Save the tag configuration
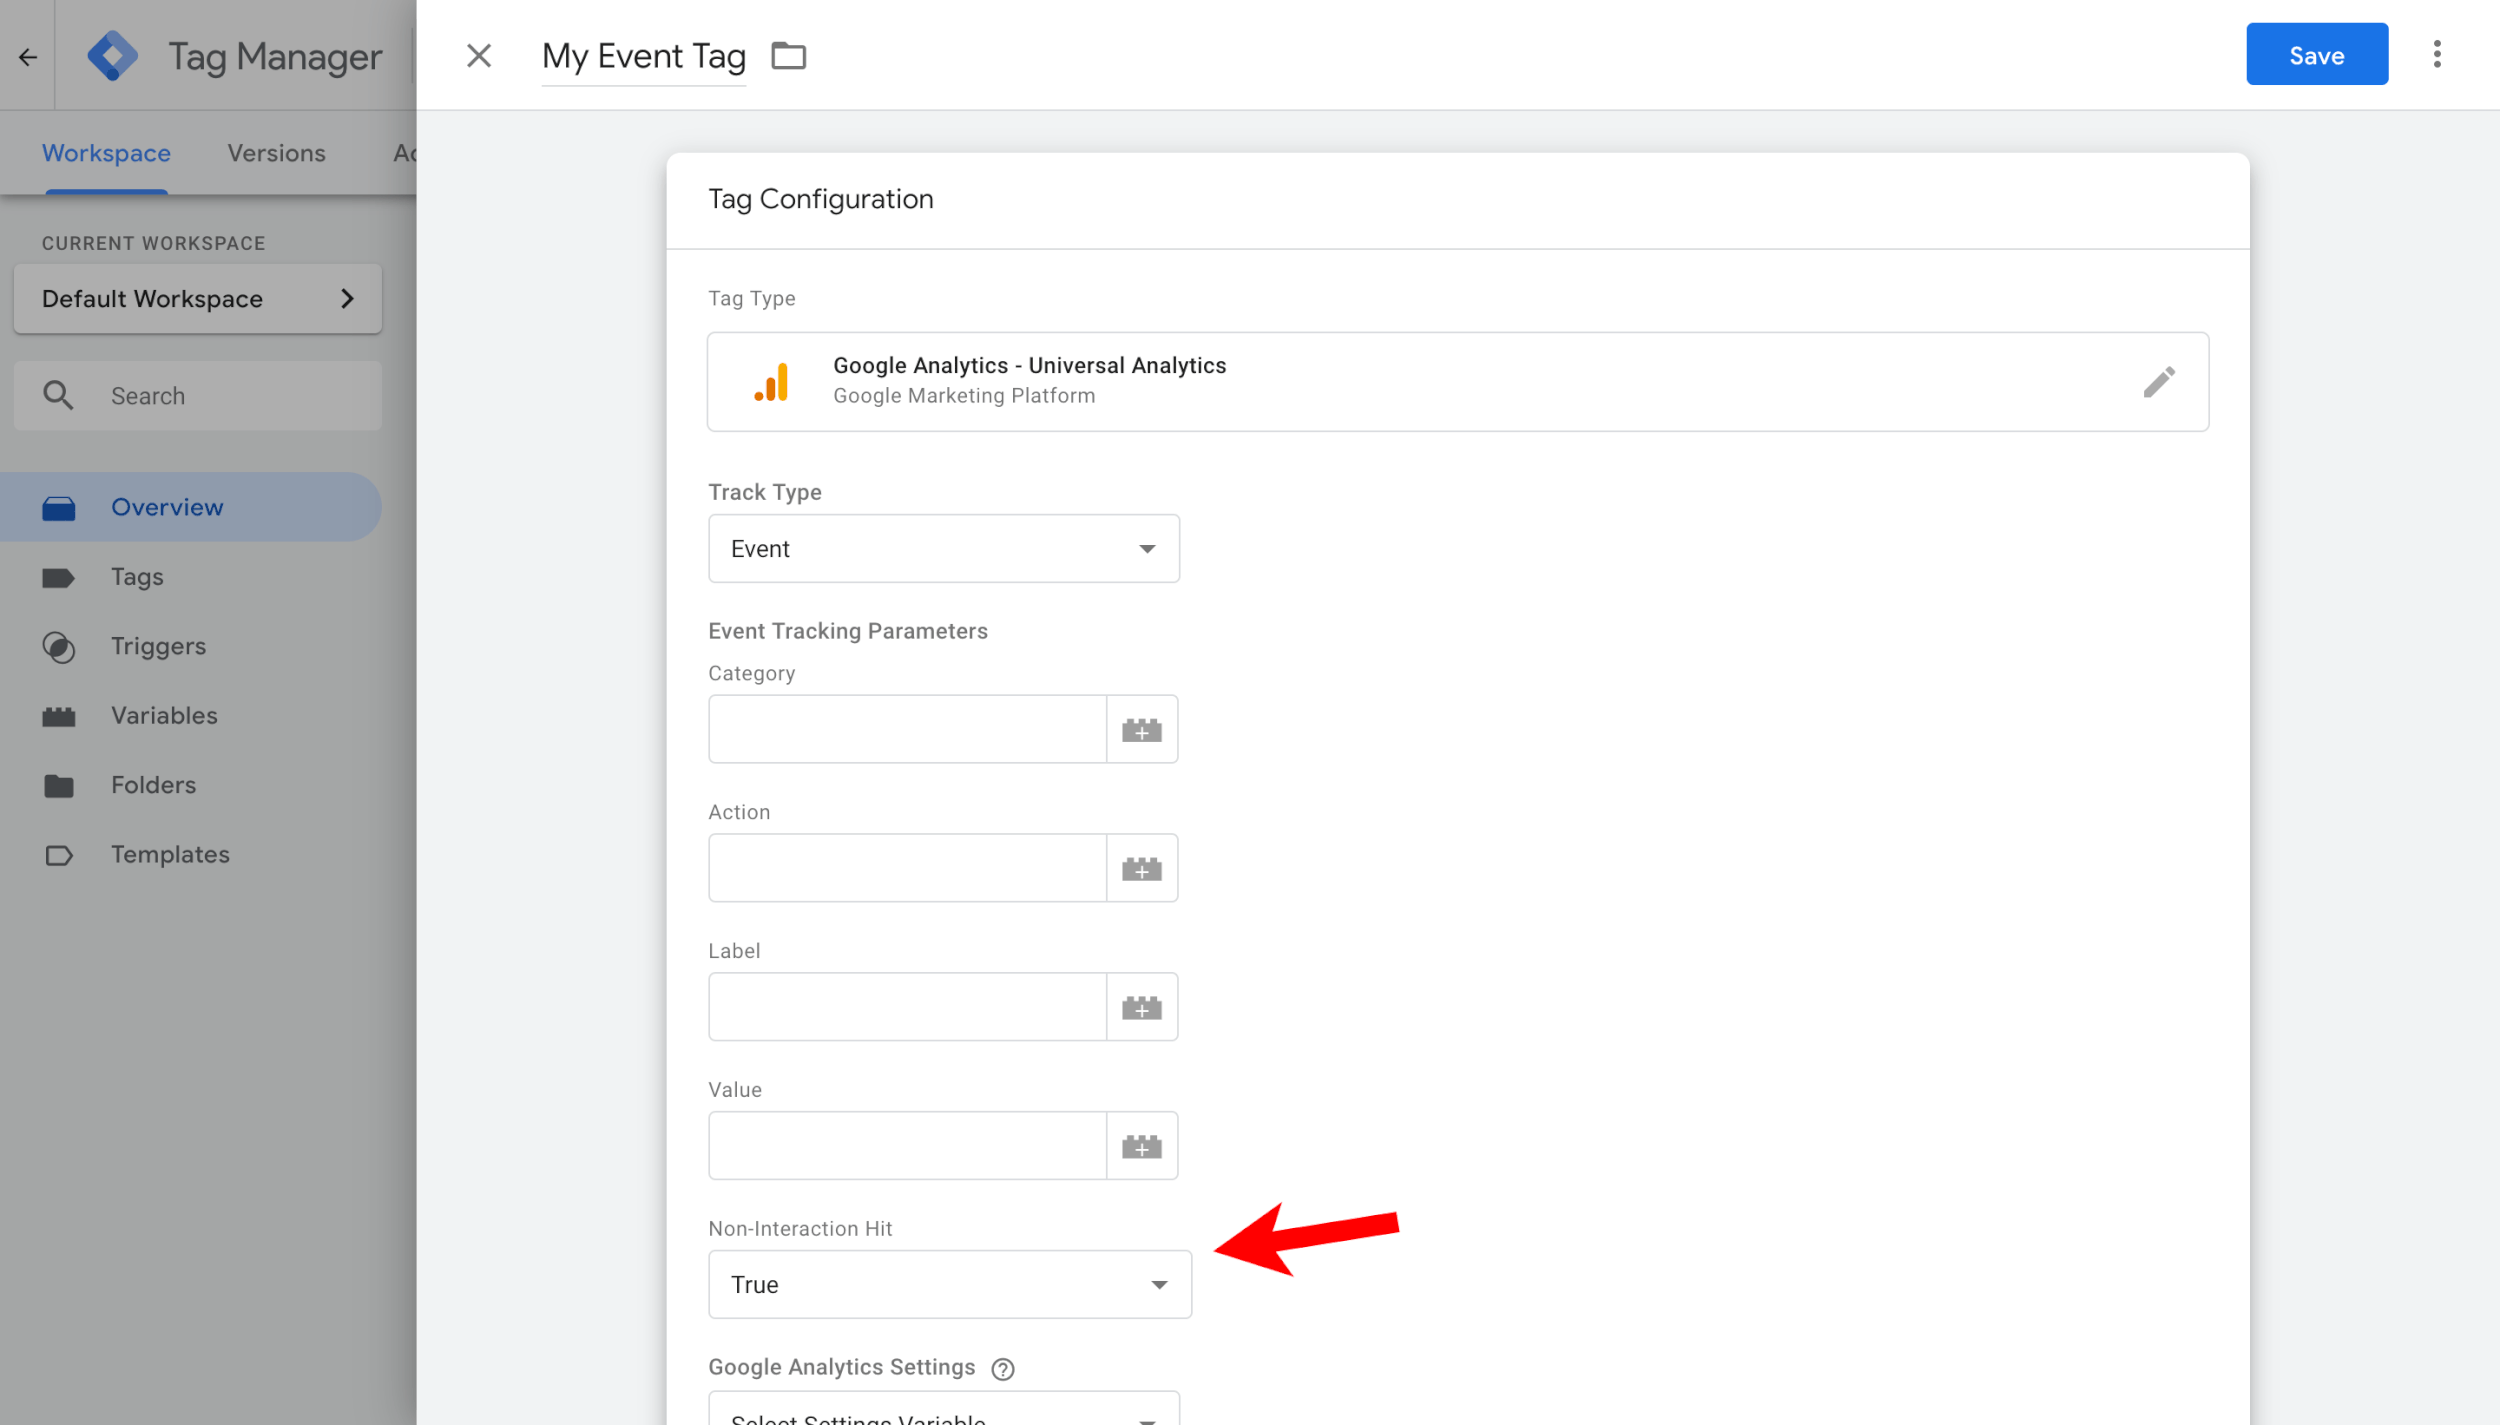 [x=2317, y=54]
